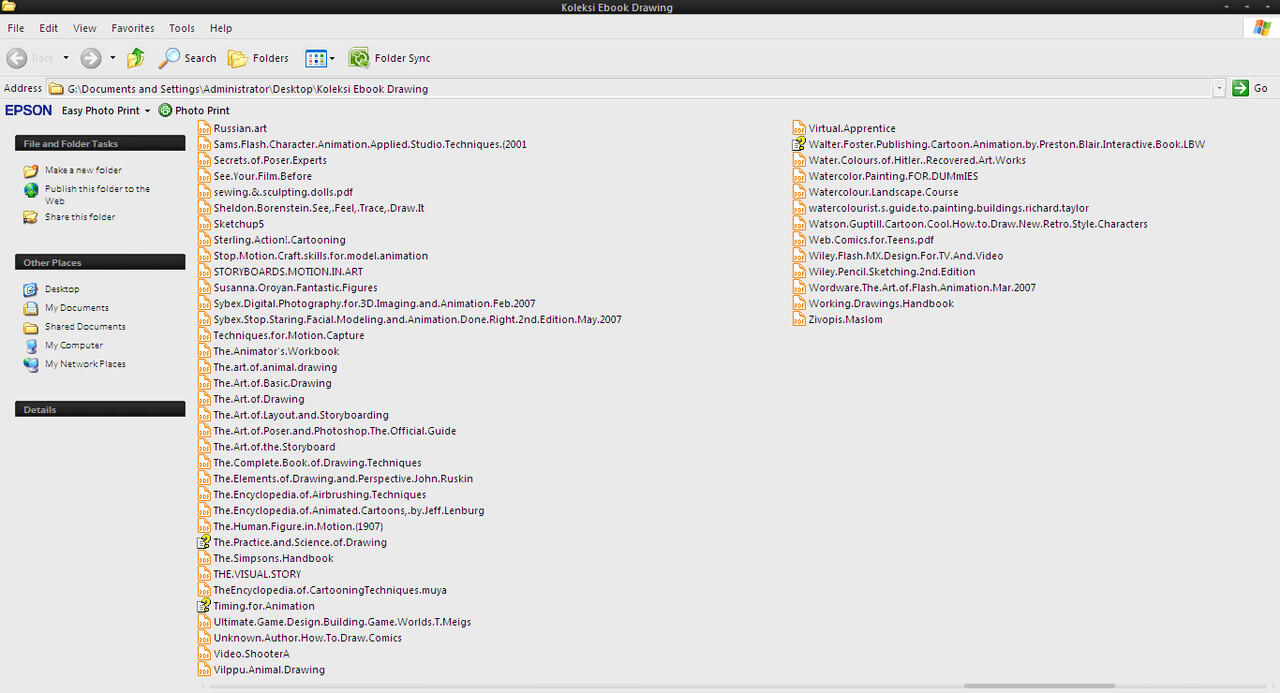Show the Folders tree pane
Screen dimensions: 1280x693
point(258,58)
